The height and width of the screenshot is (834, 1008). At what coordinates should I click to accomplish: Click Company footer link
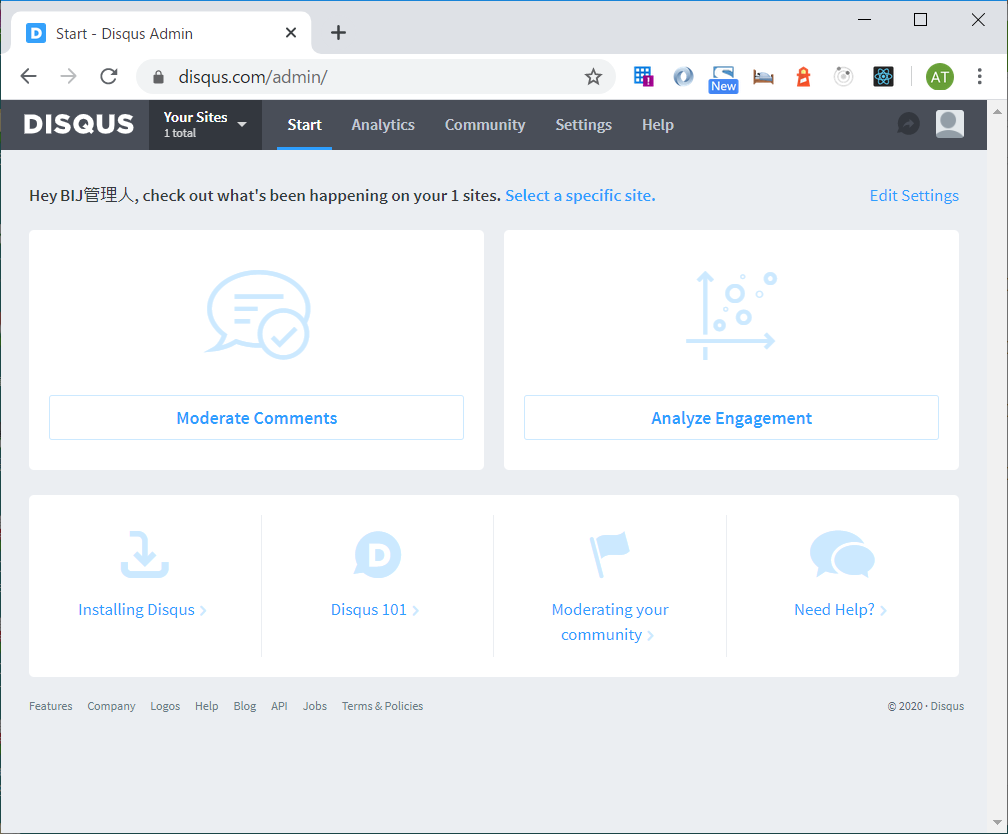tap(111, 706)
